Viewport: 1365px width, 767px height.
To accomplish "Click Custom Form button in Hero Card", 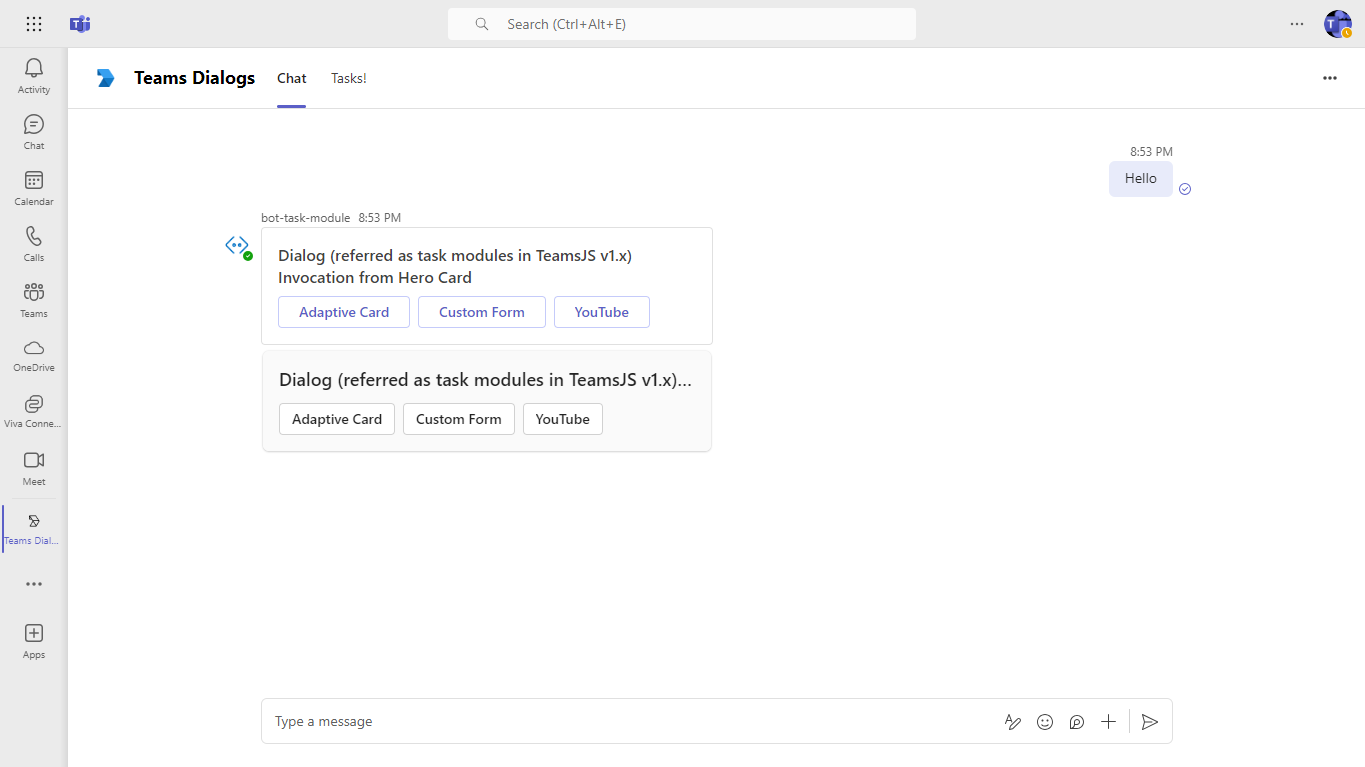I will [482, 312].
